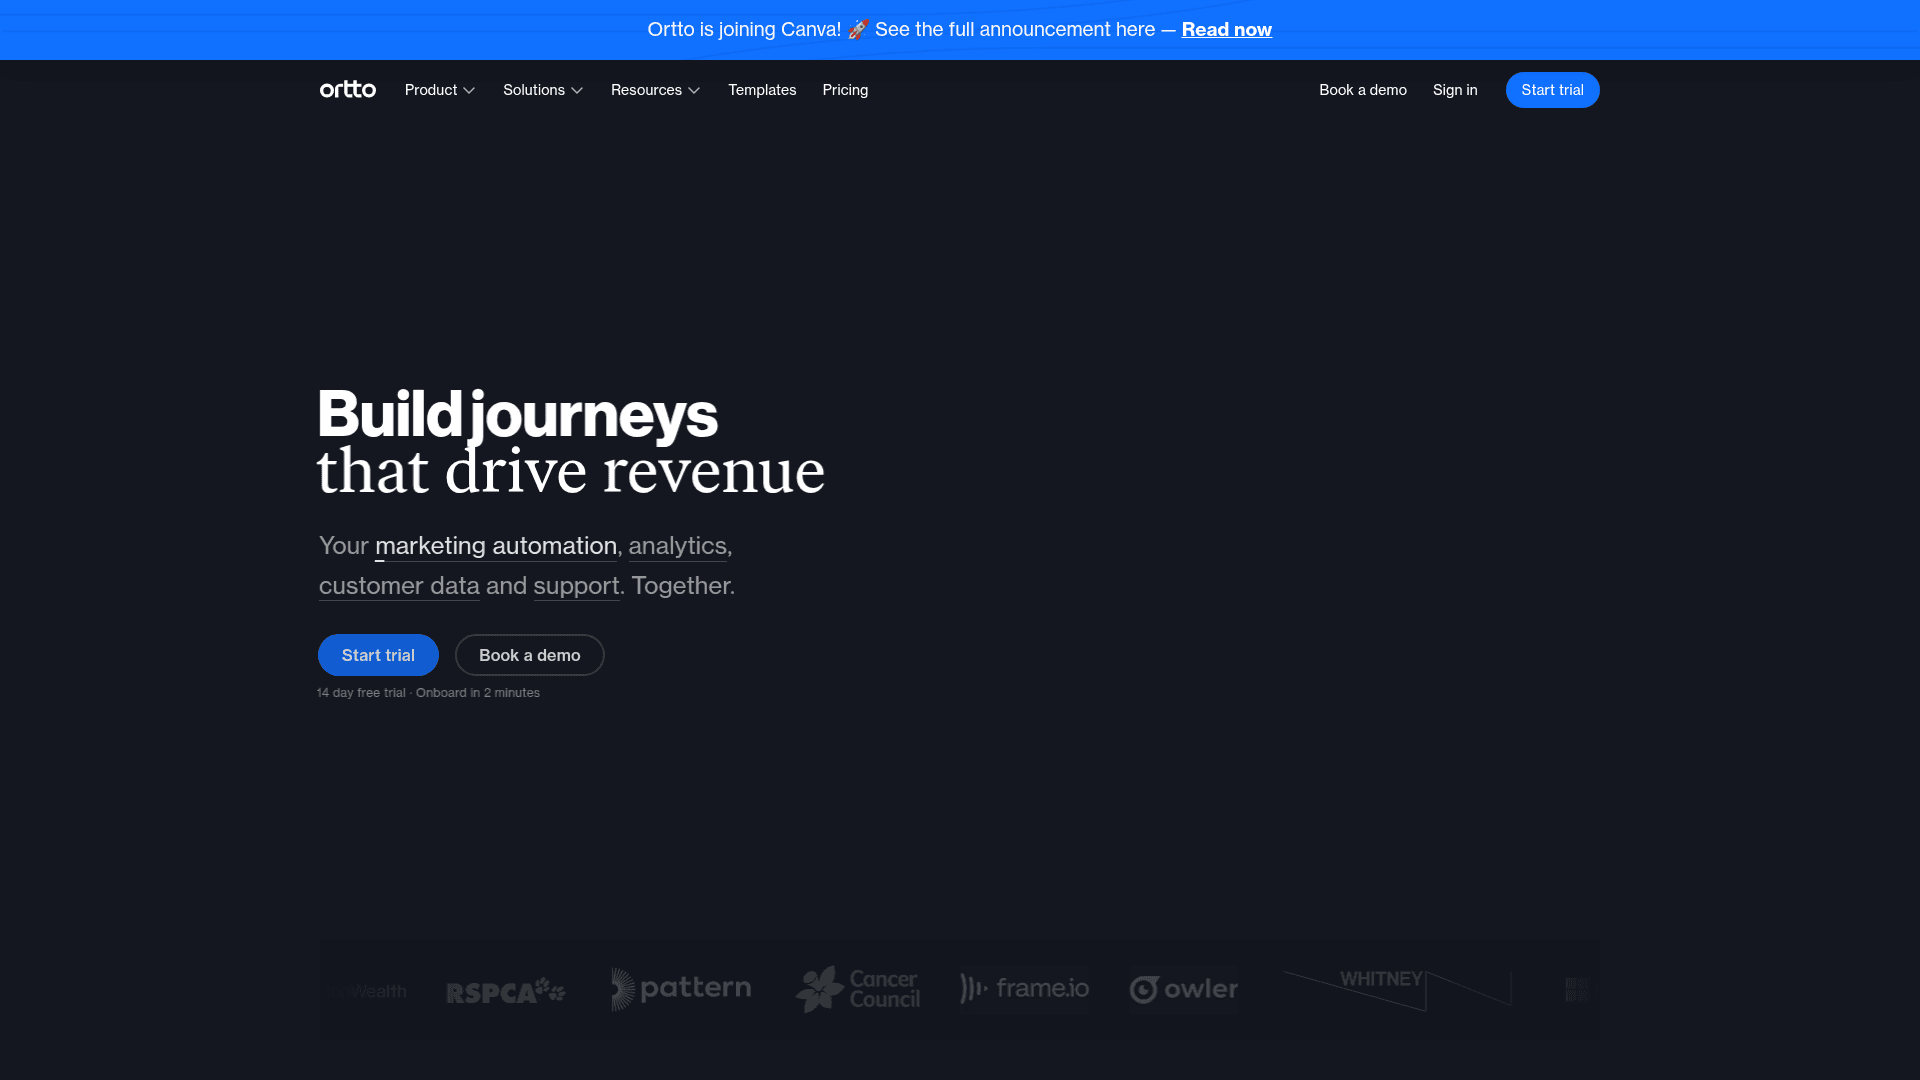Open the Pricing page
Image resolution: width=1920 pixels, height=1080 pixels.
[845, 90]
